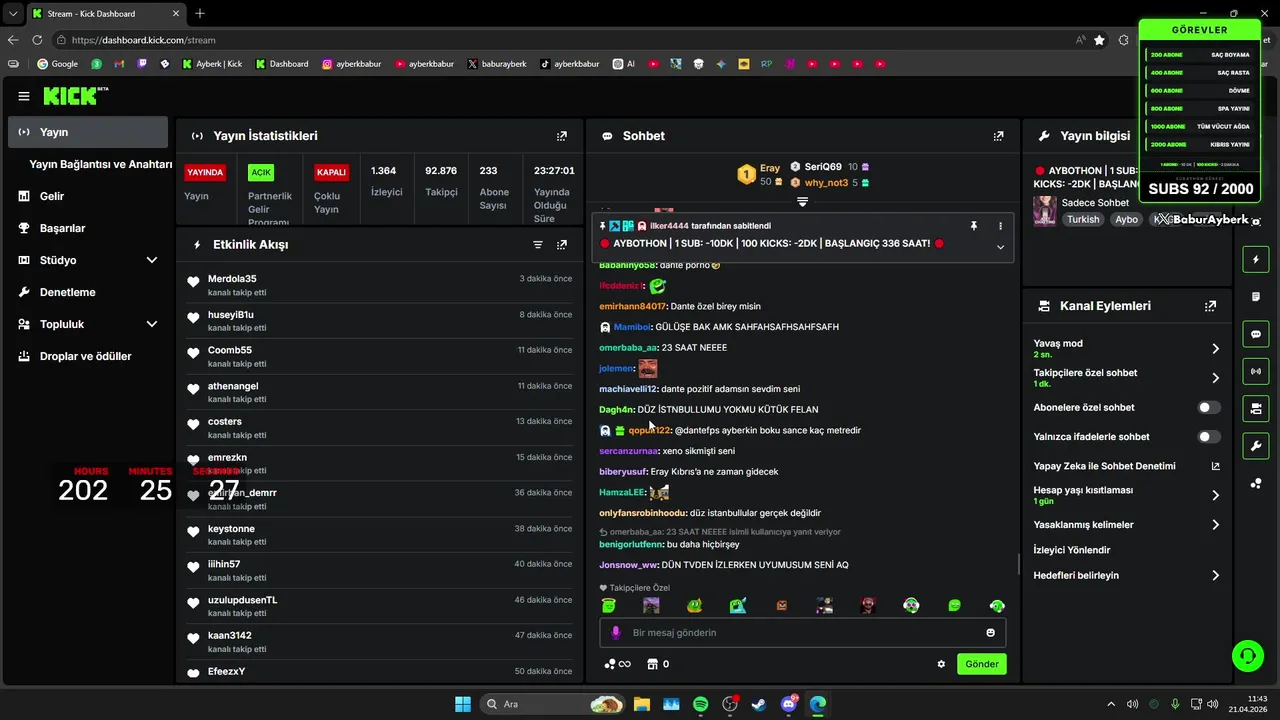This screenshot has height=720, width=1280.
Task: Click Eray on chat leaderboard
Action: point(769,168)
